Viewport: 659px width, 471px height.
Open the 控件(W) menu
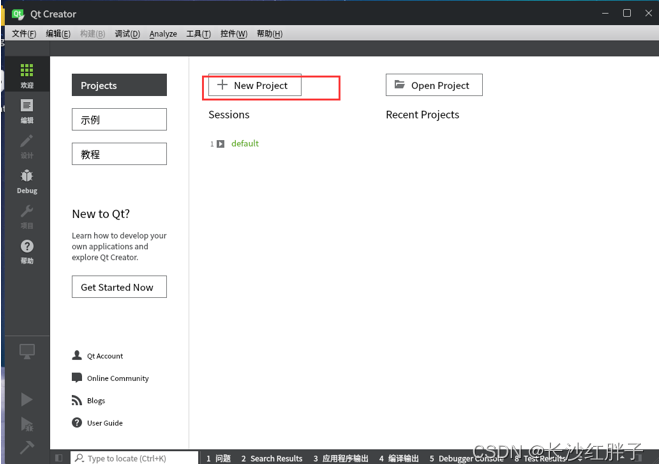(x=234, y=34)
